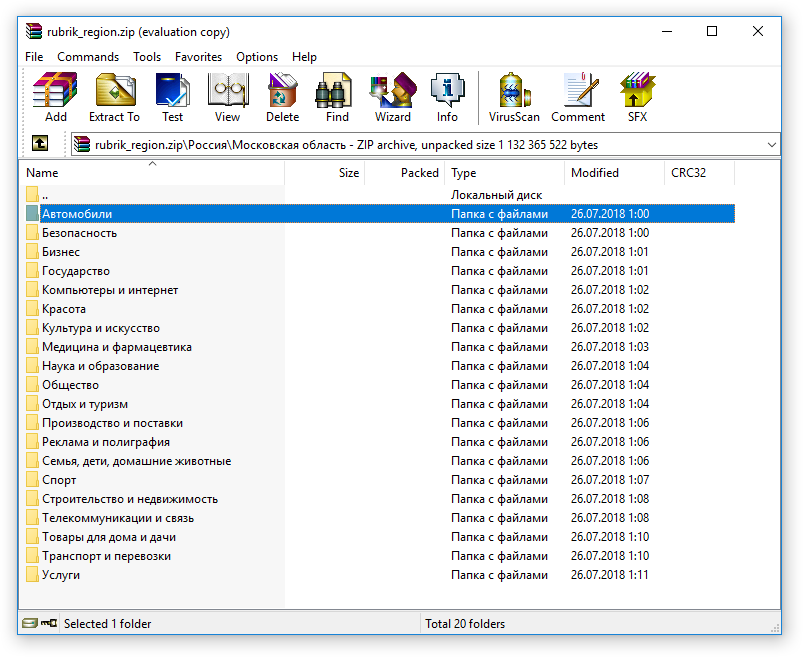The image size is (803, 657).
Task: Click the Extract To toolbar icon
Action: [114, 98]
